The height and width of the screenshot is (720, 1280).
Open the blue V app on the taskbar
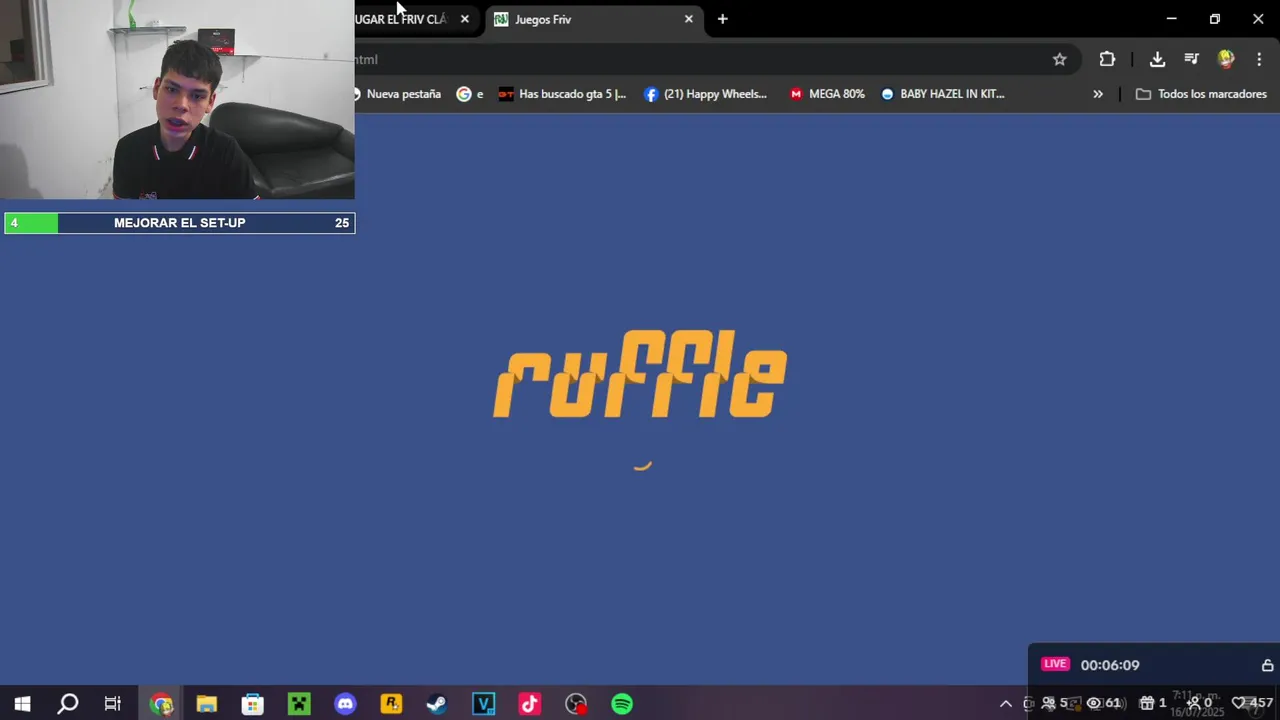click(484, 704)
